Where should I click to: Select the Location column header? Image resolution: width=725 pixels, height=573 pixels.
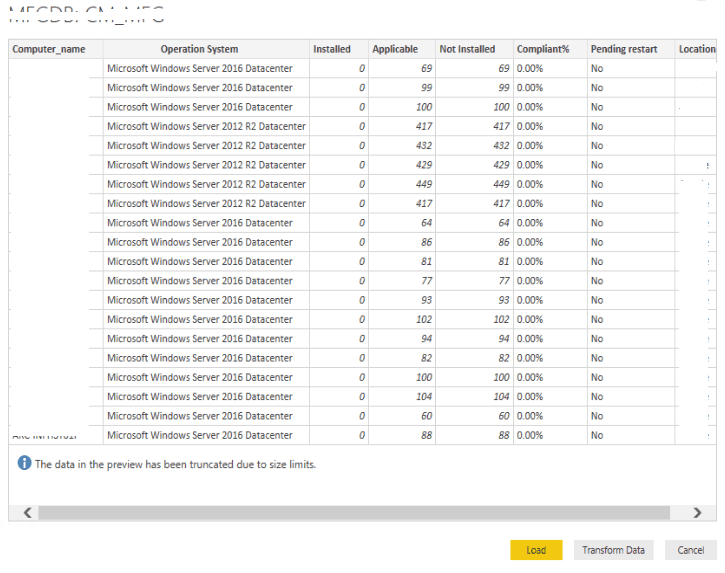tap(696, 49)
